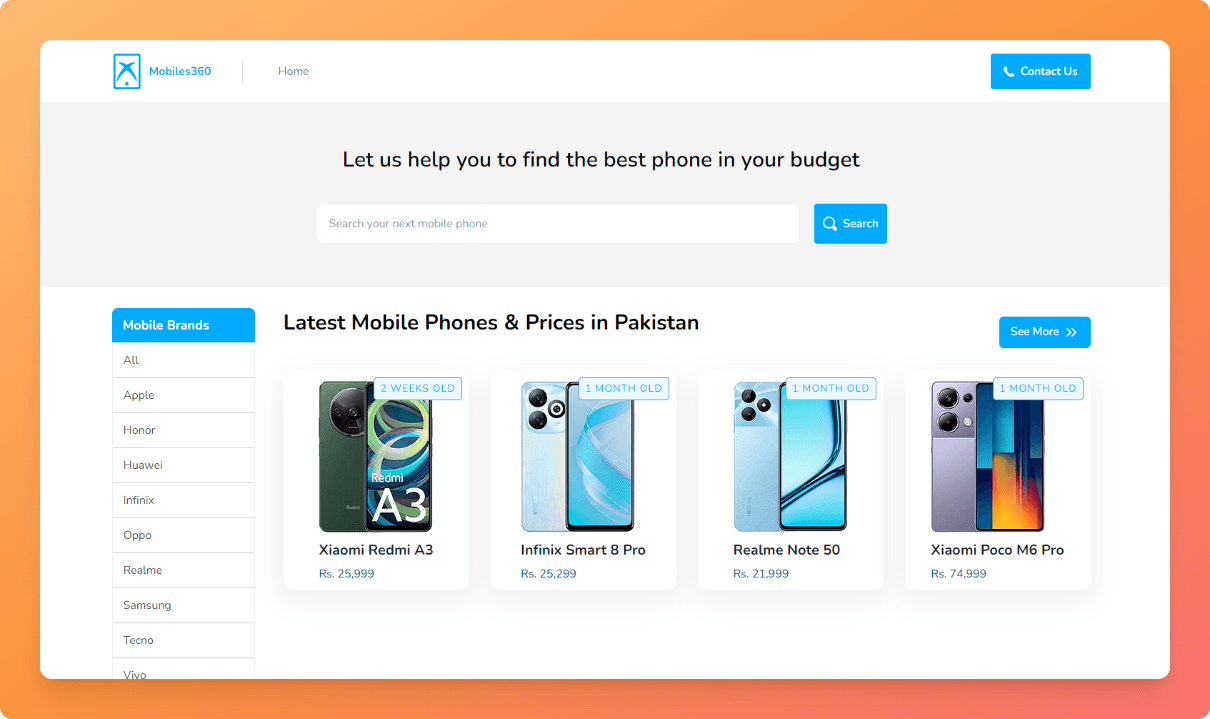
Task: Click the mobile phone search field
Action: click(557, 224)
